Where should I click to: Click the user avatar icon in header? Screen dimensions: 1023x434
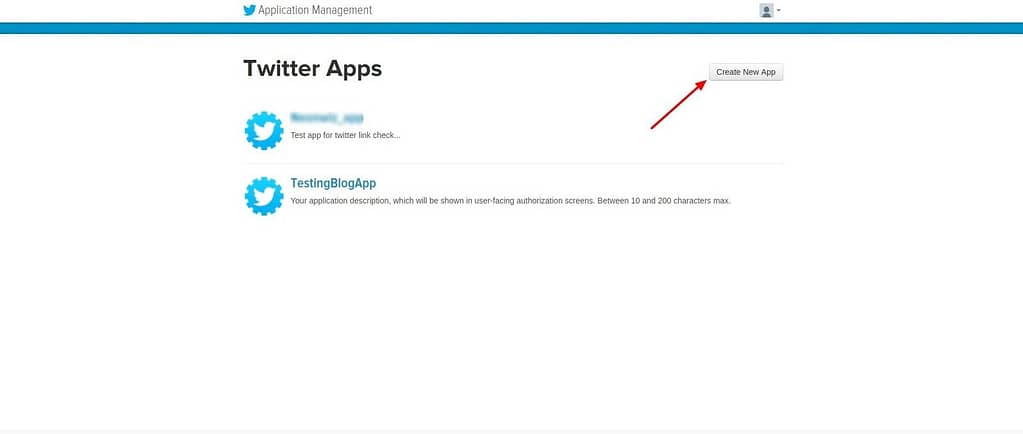766,10
